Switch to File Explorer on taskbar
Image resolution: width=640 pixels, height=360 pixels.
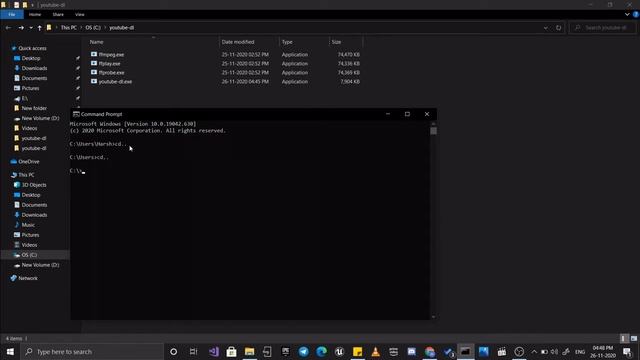pos(249,351)
